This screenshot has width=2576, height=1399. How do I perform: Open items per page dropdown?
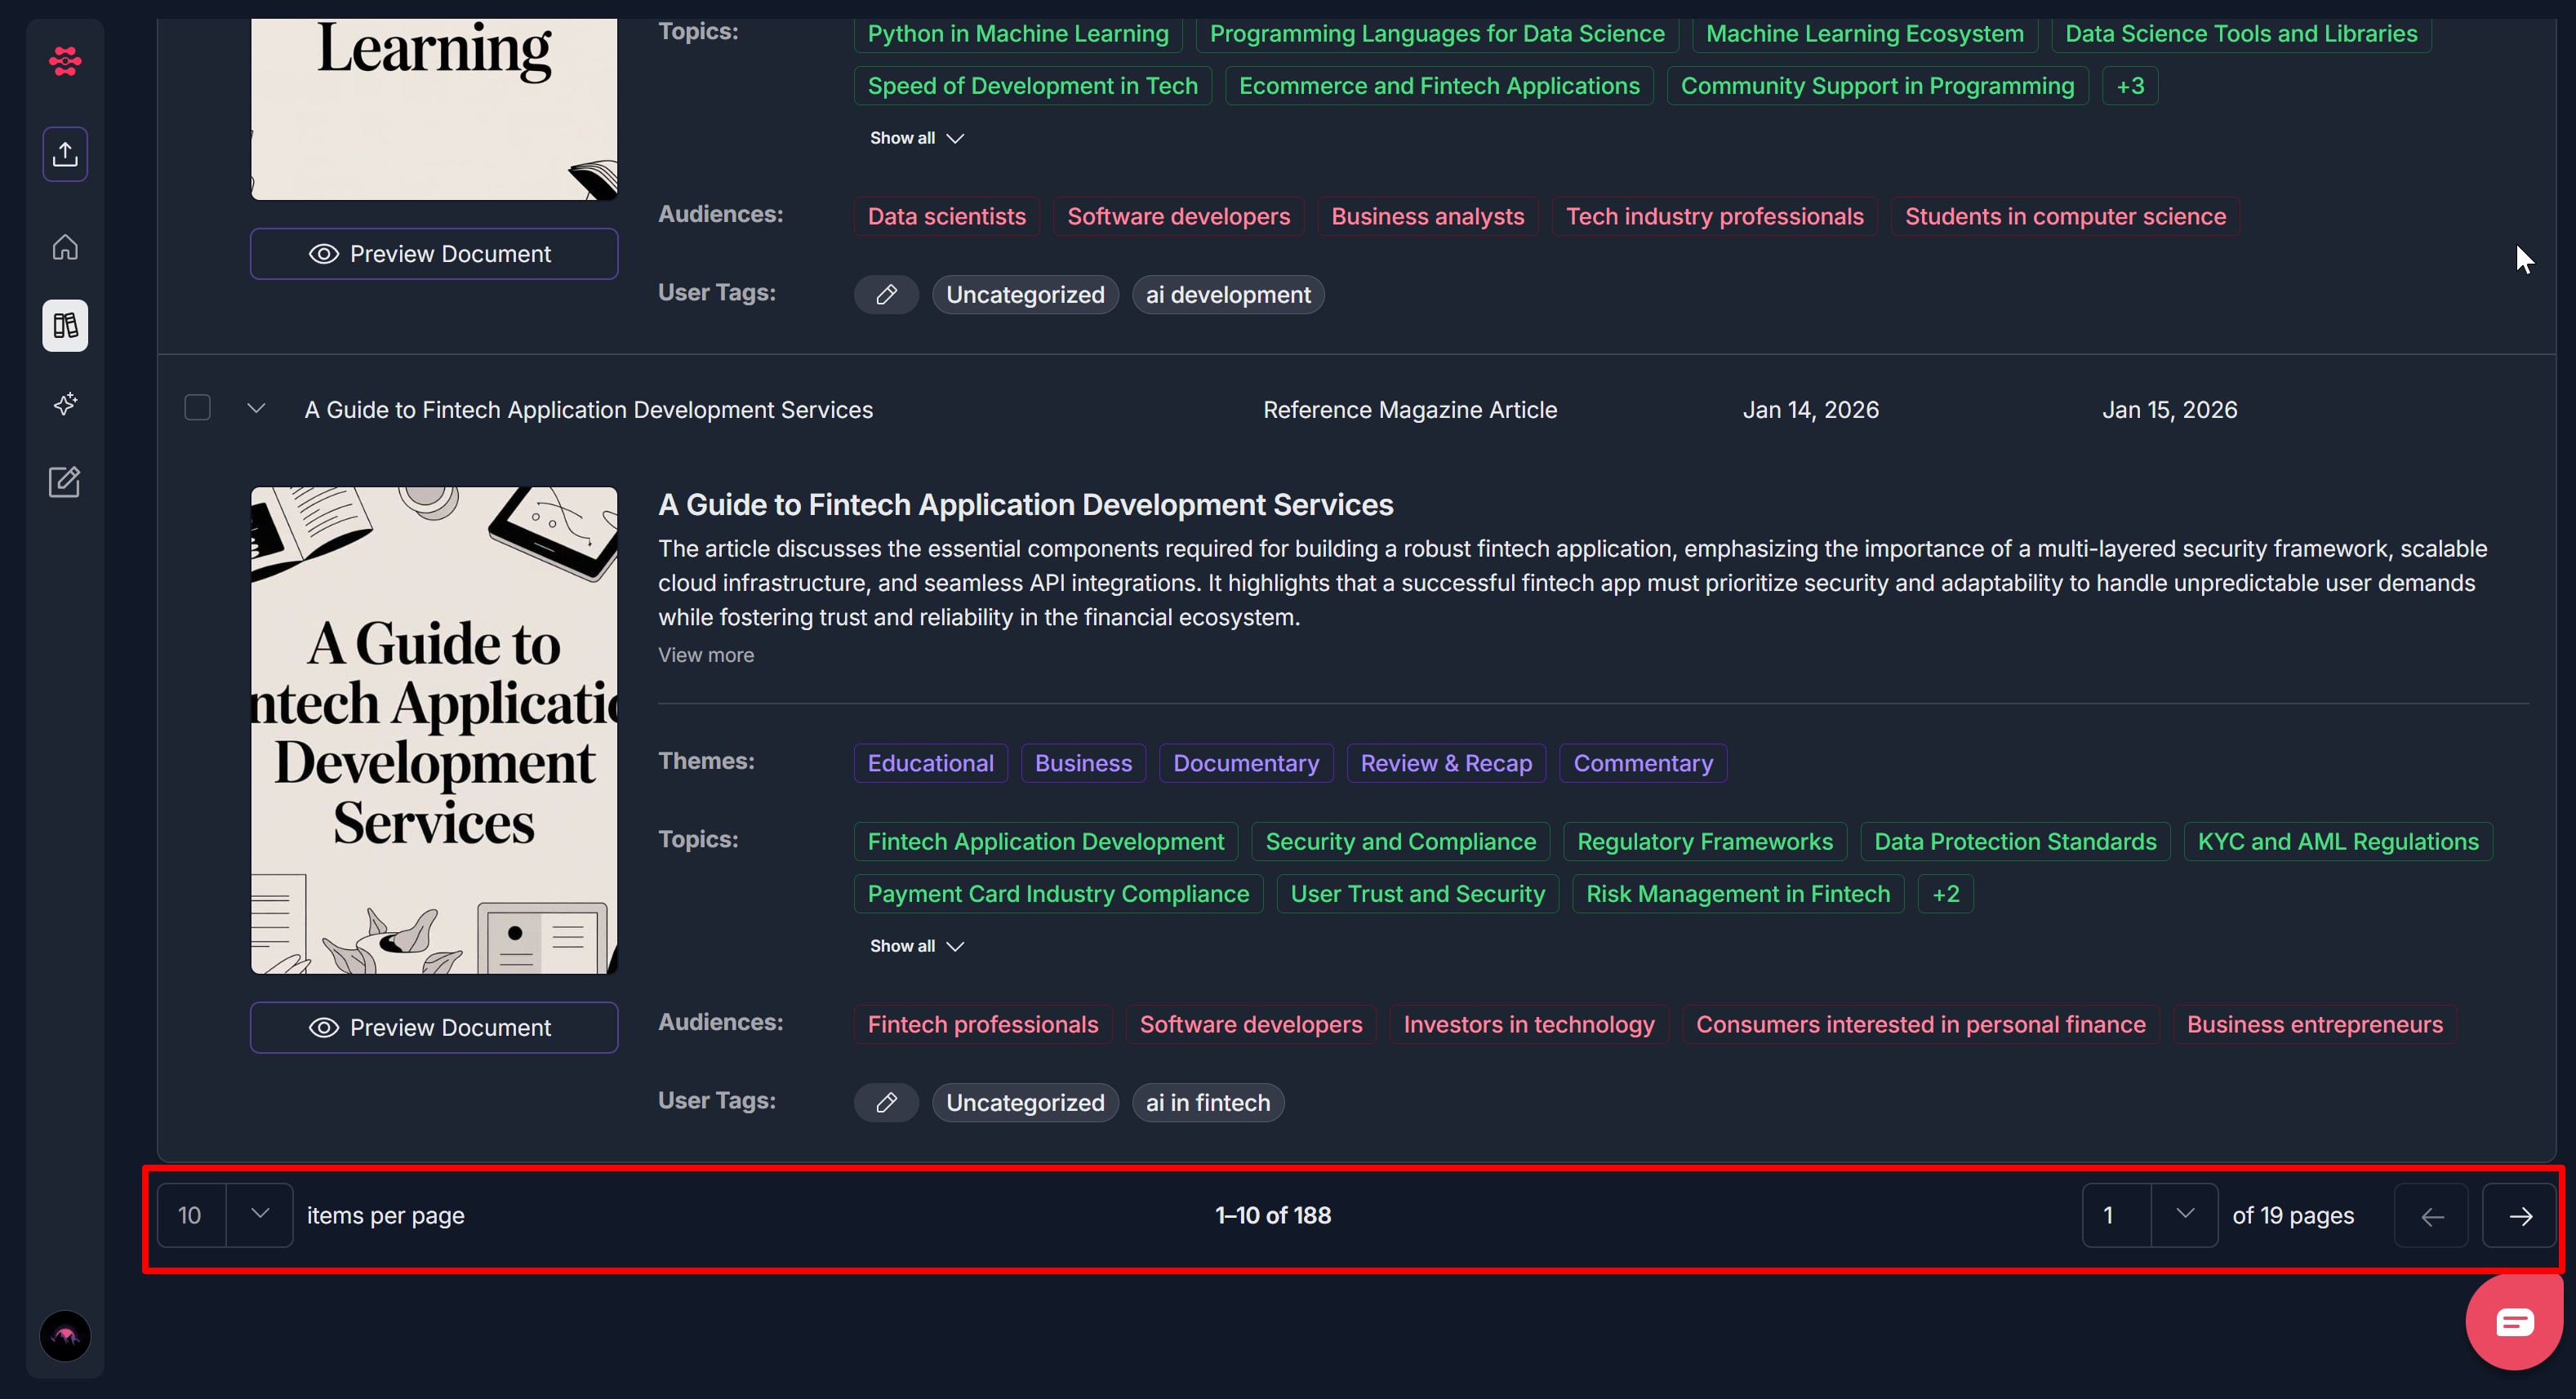(x=259, y=1214)
